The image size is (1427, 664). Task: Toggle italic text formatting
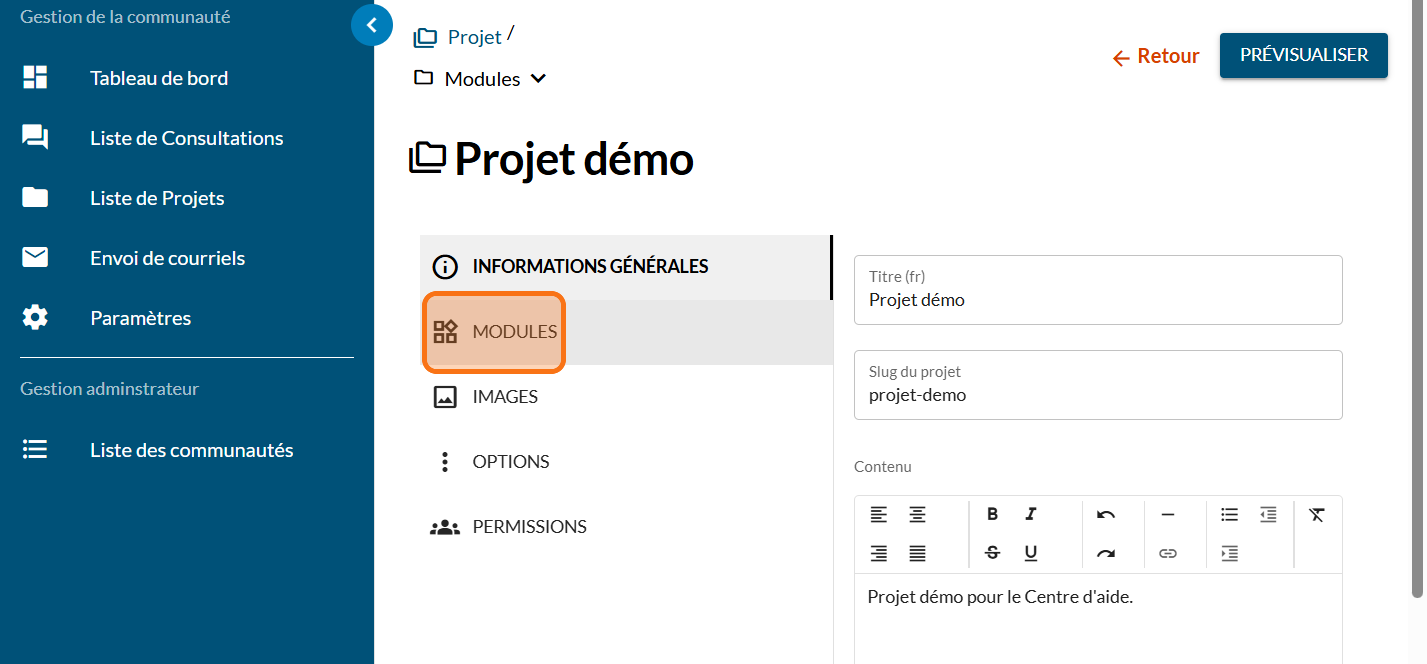point(1031,514)
